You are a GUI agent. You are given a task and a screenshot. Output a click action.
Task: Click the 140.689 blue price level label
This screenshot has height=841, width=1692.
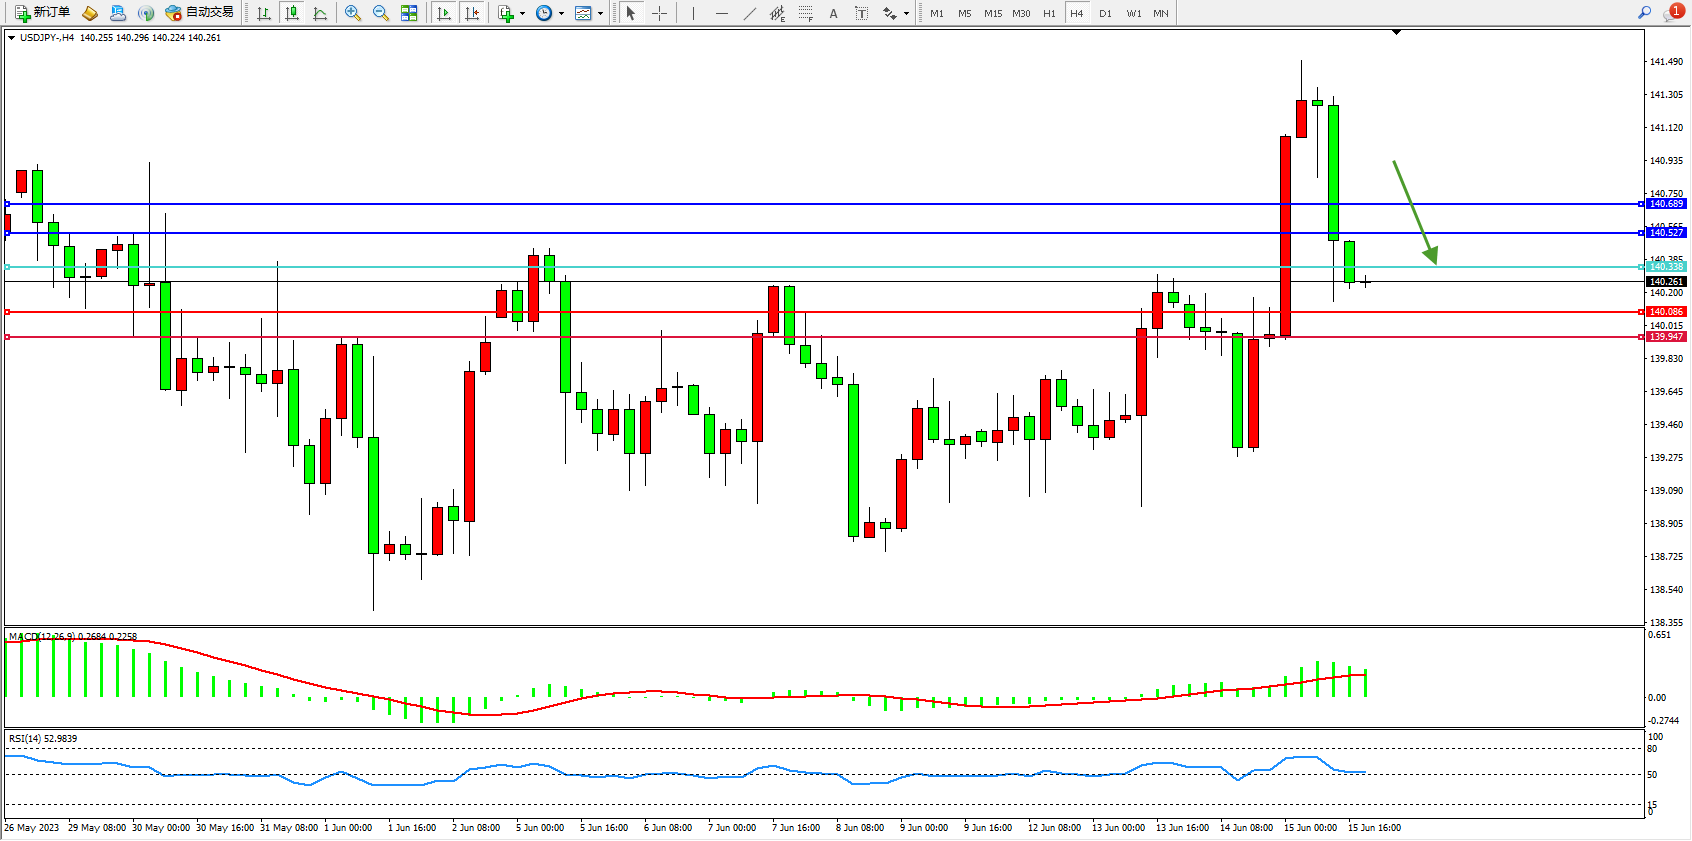click(1666, 204)
